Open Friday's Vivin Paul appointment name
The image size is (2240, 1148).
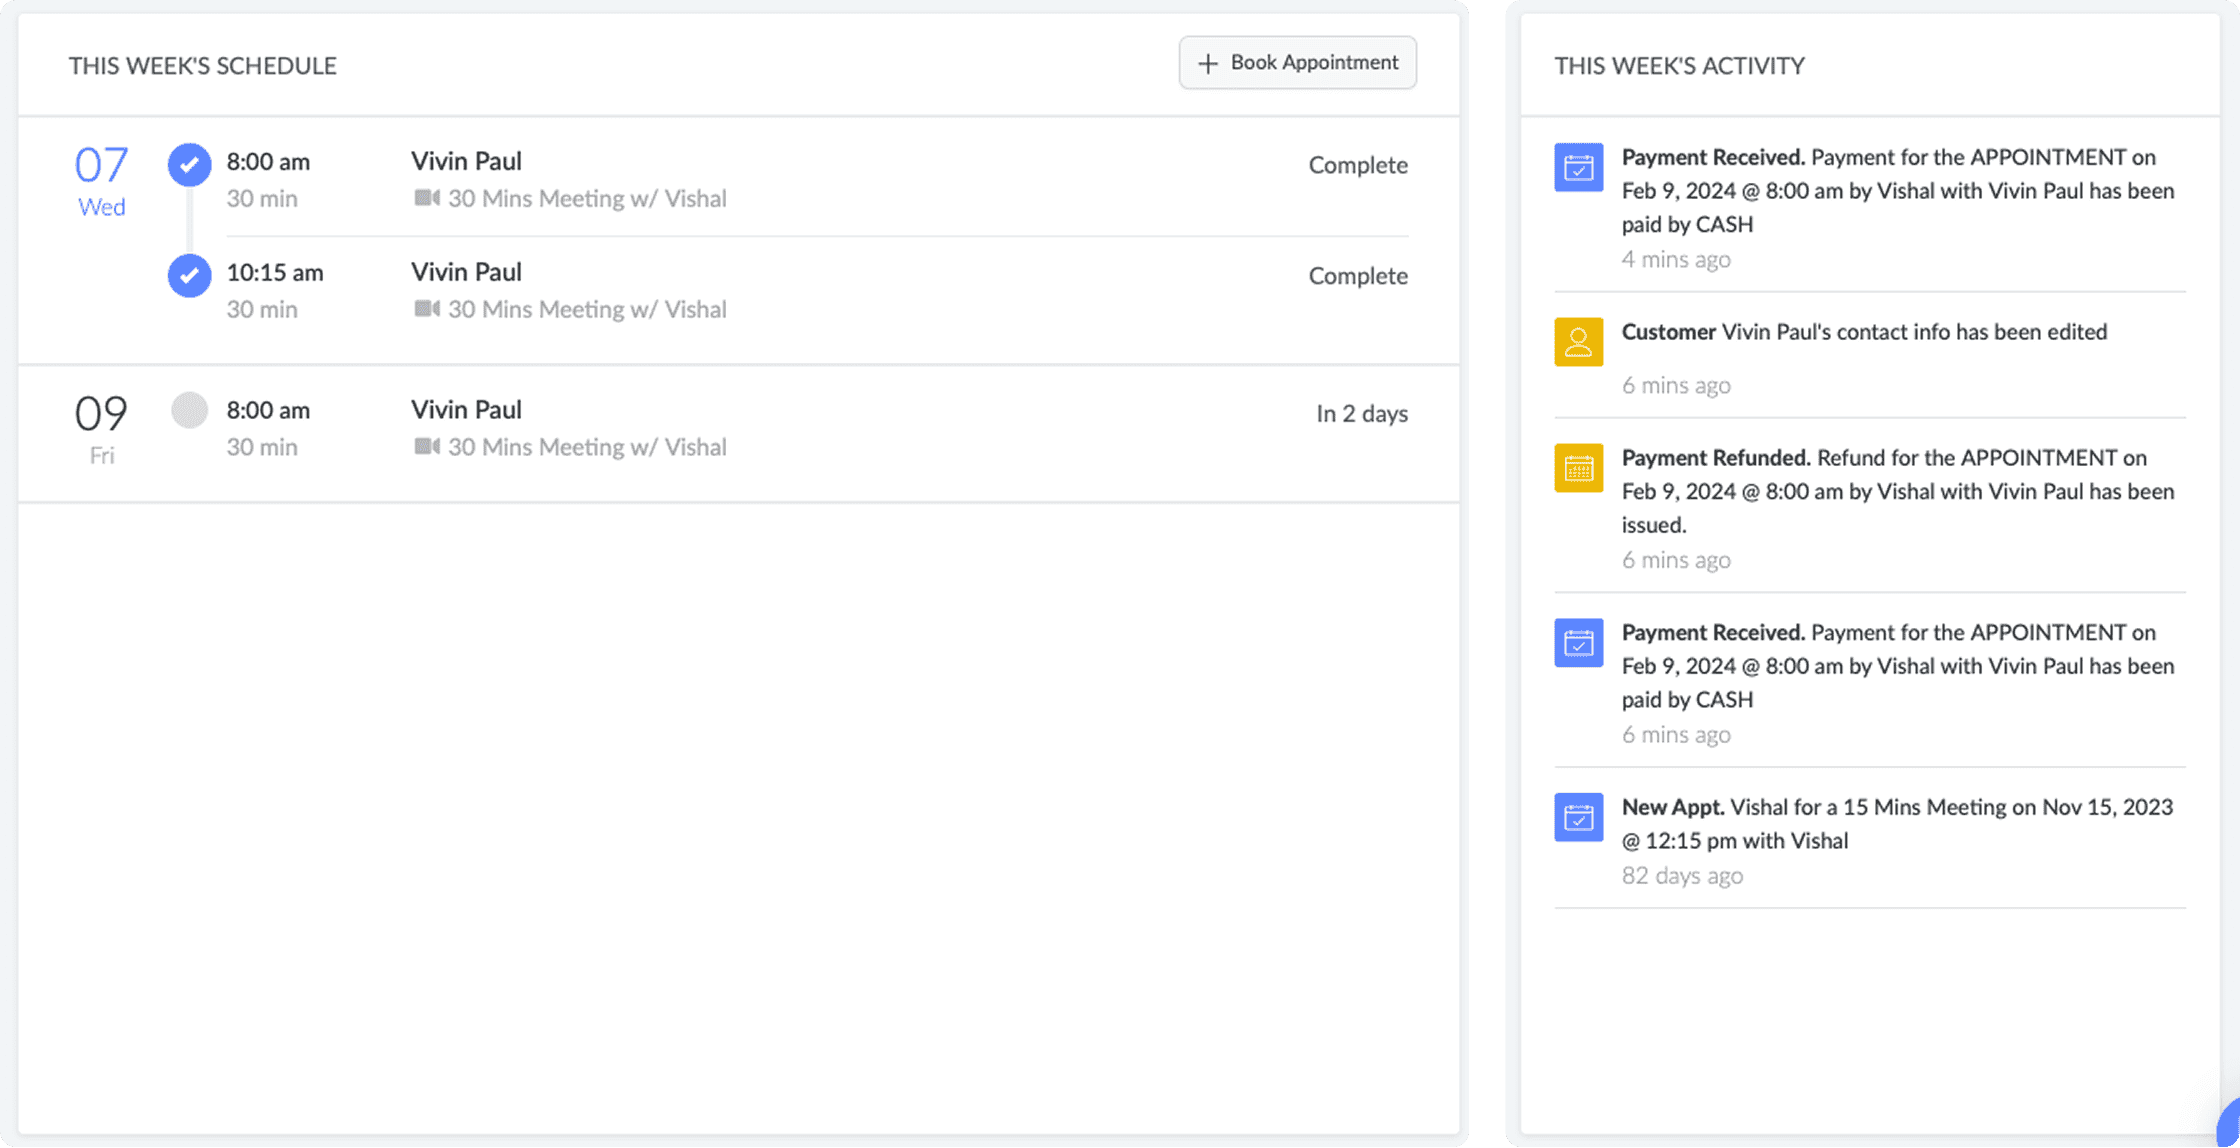click(x=466, y=410)
